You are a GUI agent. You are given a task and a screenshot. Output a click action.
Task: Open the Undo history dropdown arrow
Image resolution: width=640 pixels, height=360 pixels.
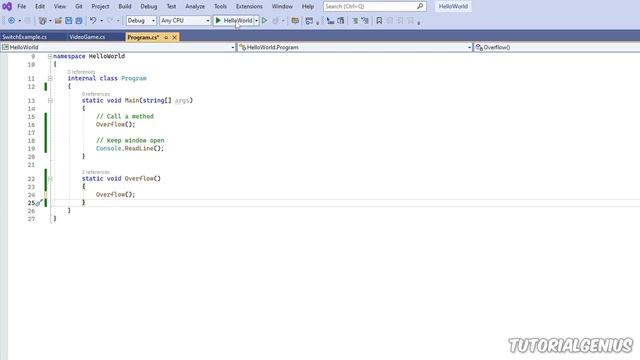point(101,20)
